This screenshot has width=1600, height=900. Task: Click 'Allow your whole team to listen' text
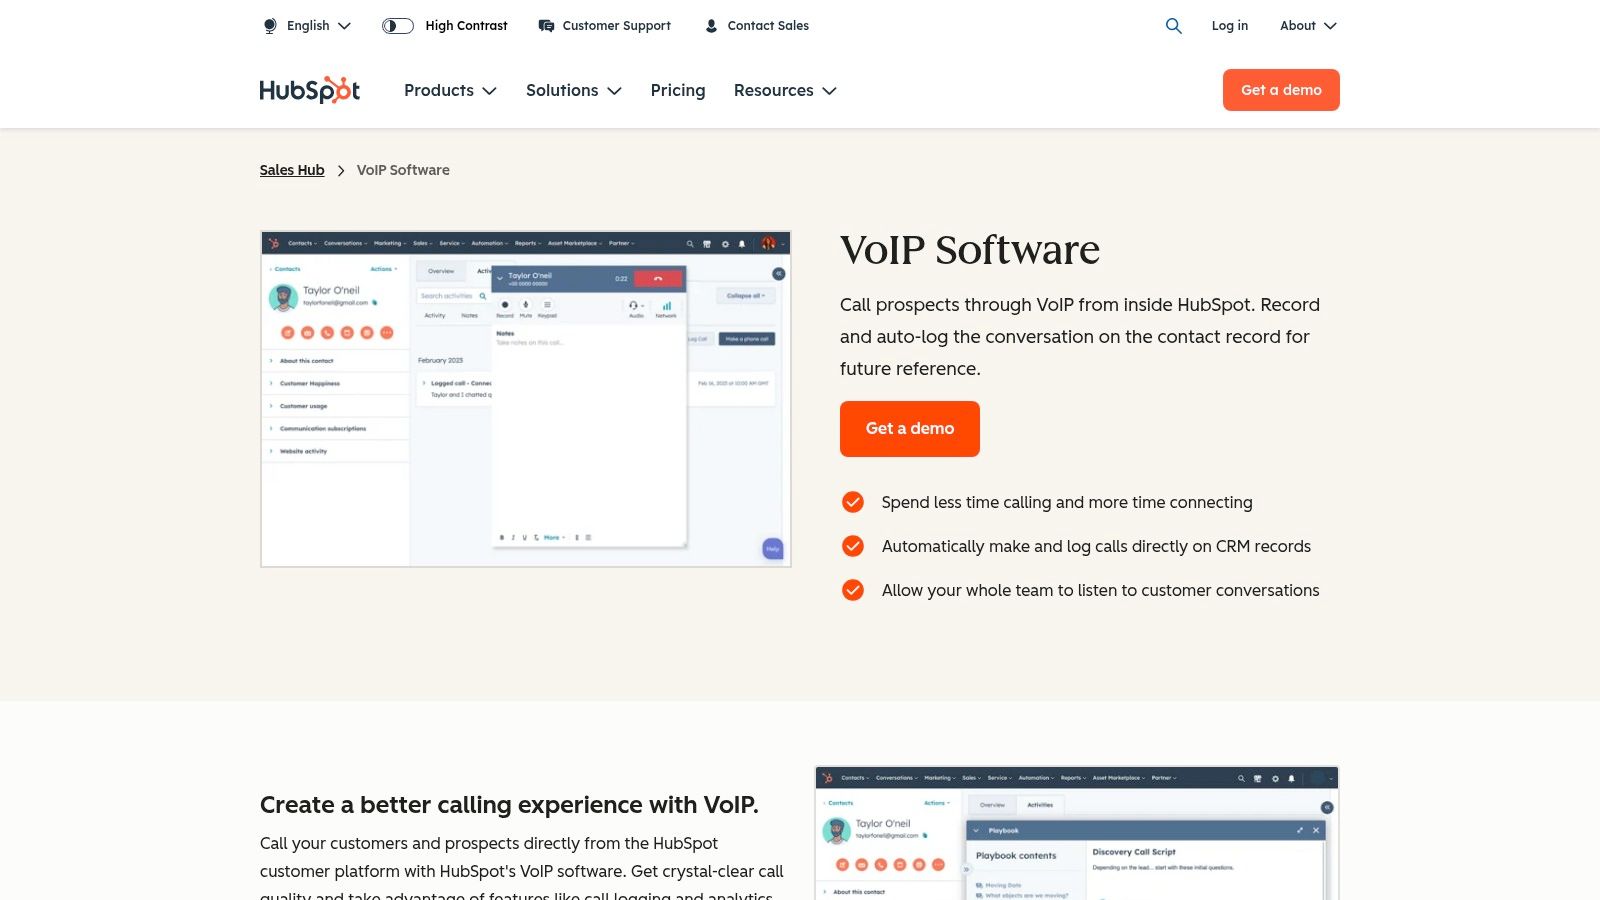pyautogui.click(x=1100, y=590)
